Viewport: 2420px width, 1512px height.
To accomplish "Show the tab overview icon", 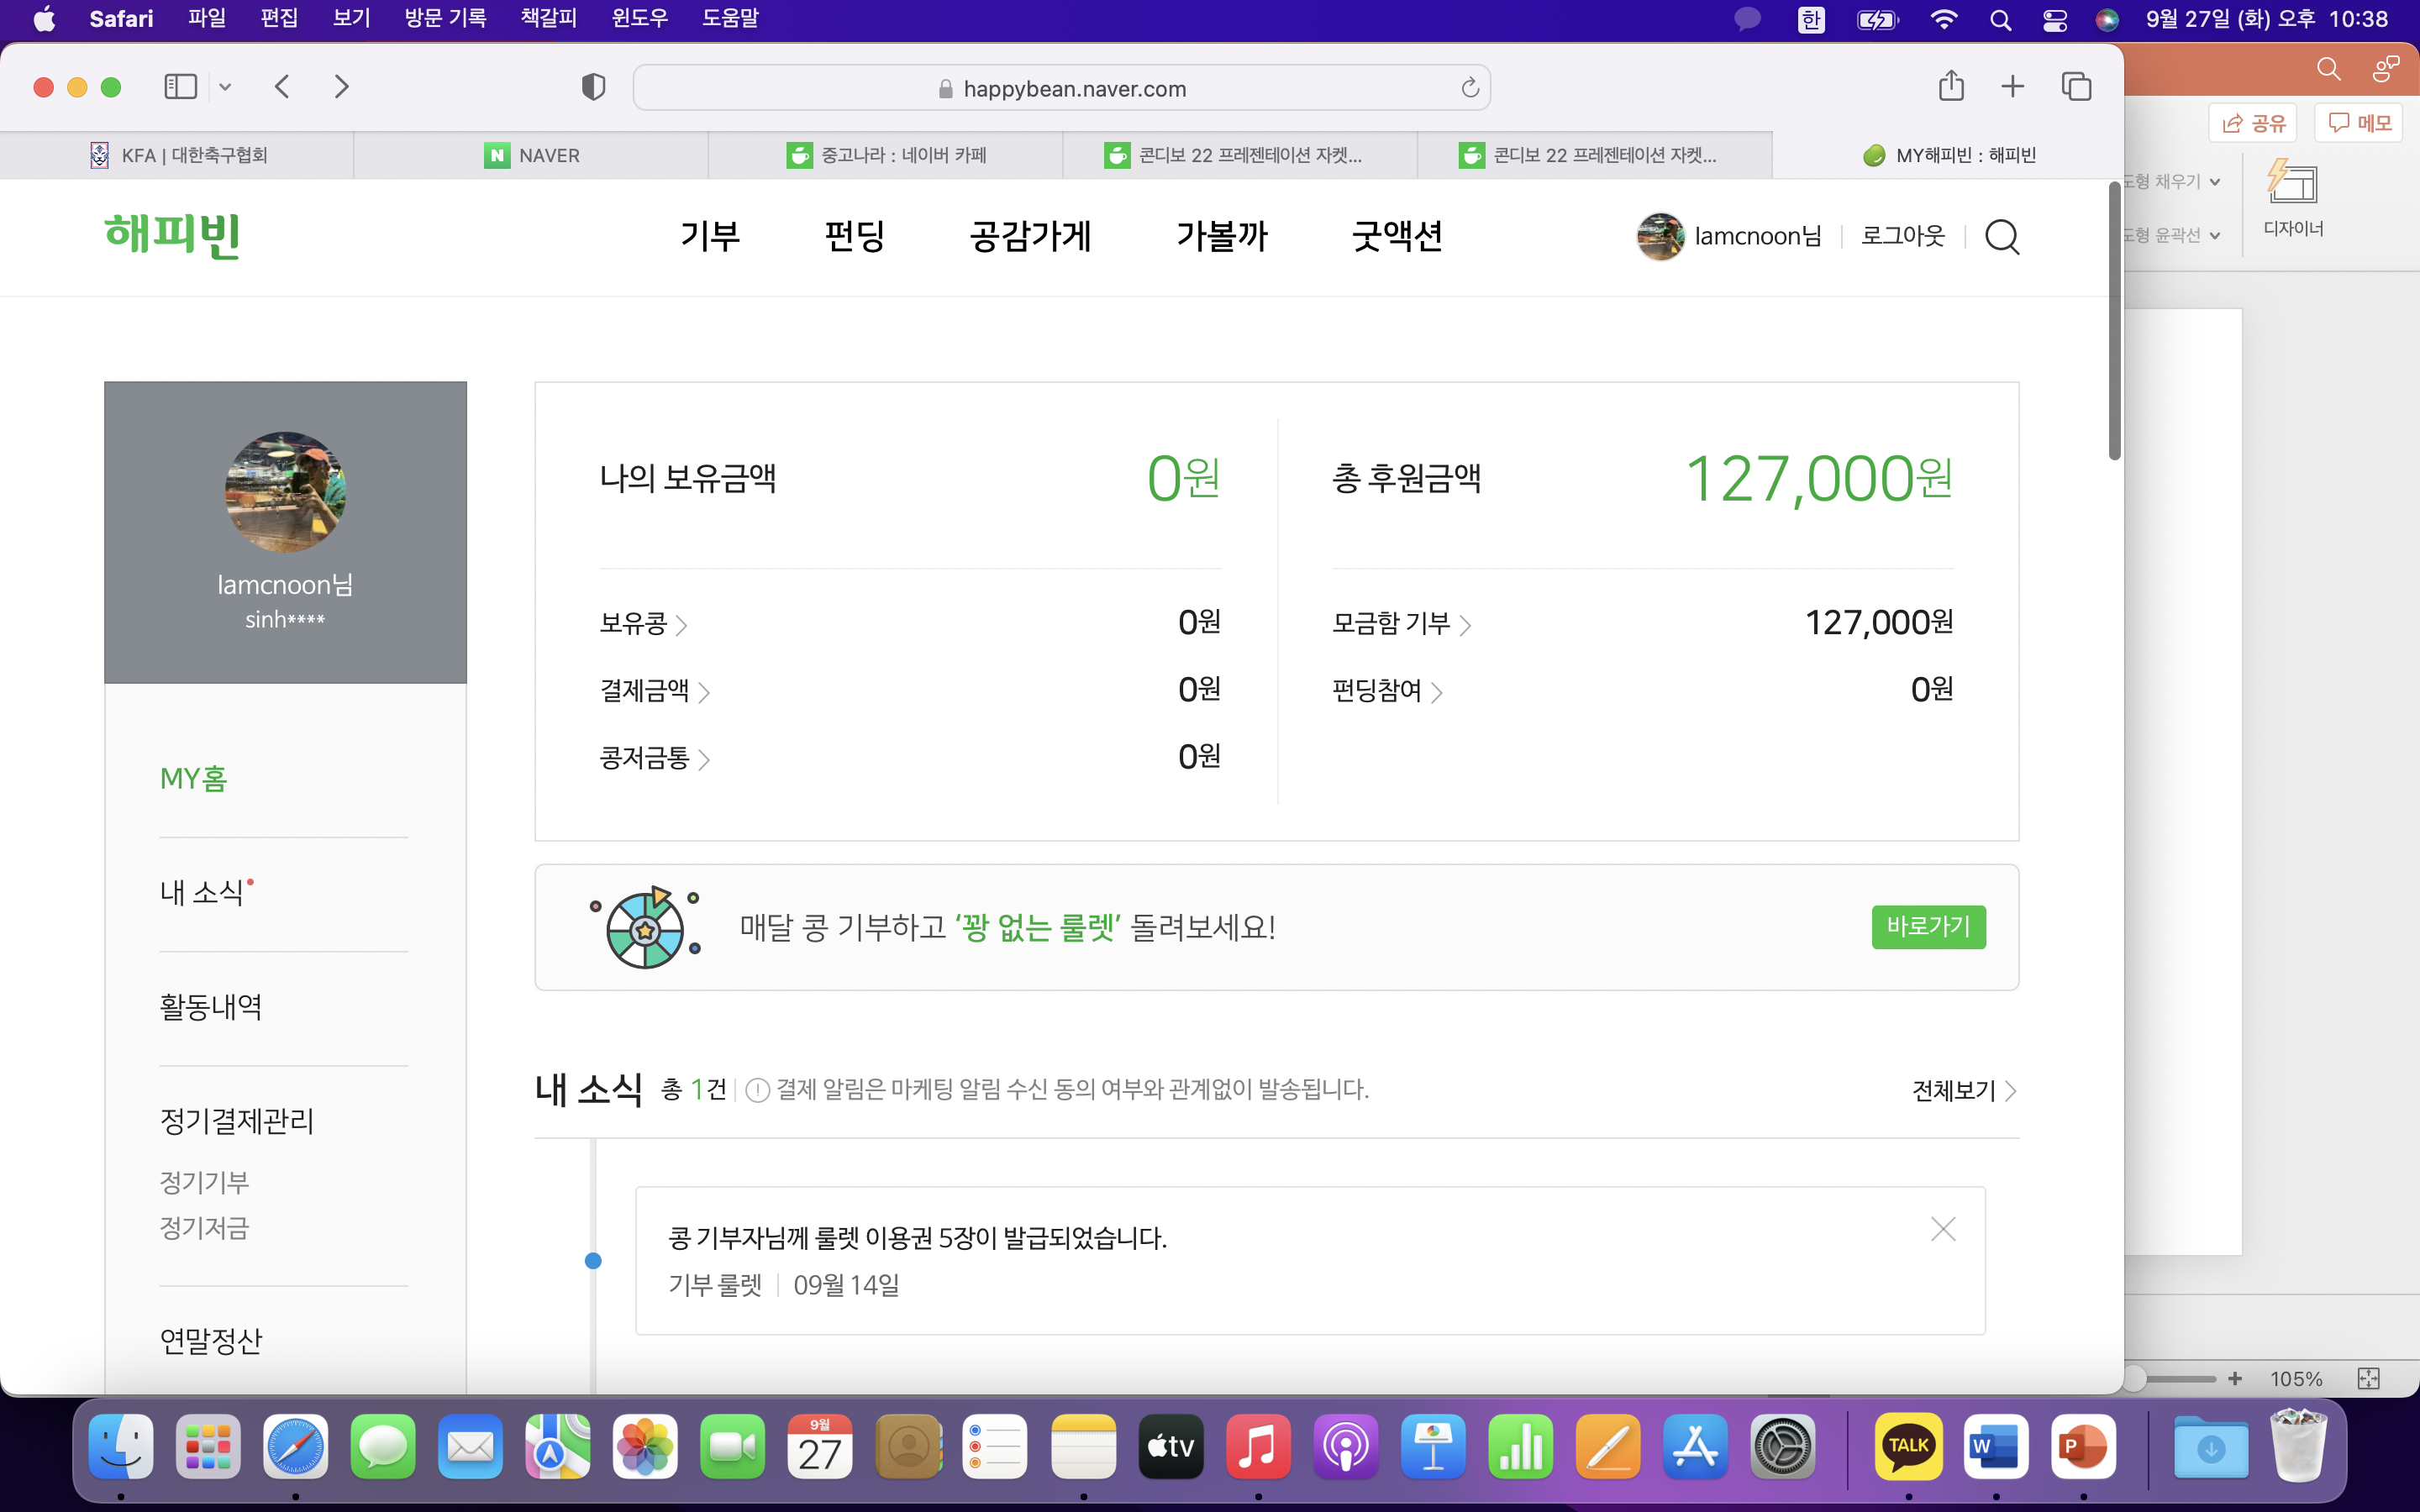I will (x=2077, y=87).
